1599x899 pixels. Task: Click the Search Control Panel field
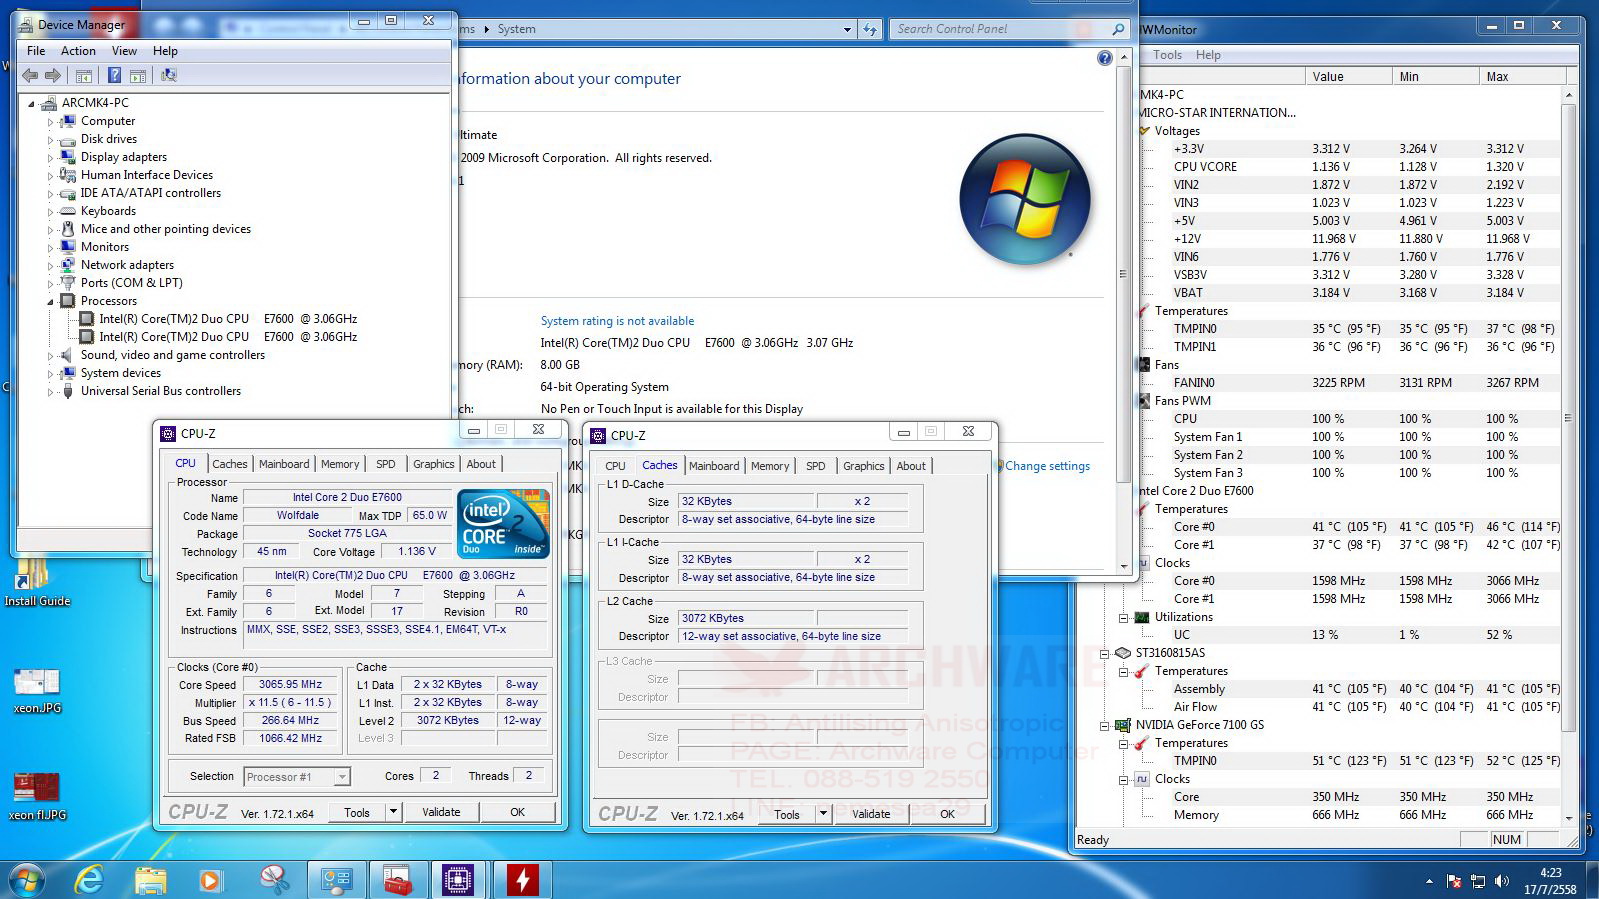(x=1001, y=29)
